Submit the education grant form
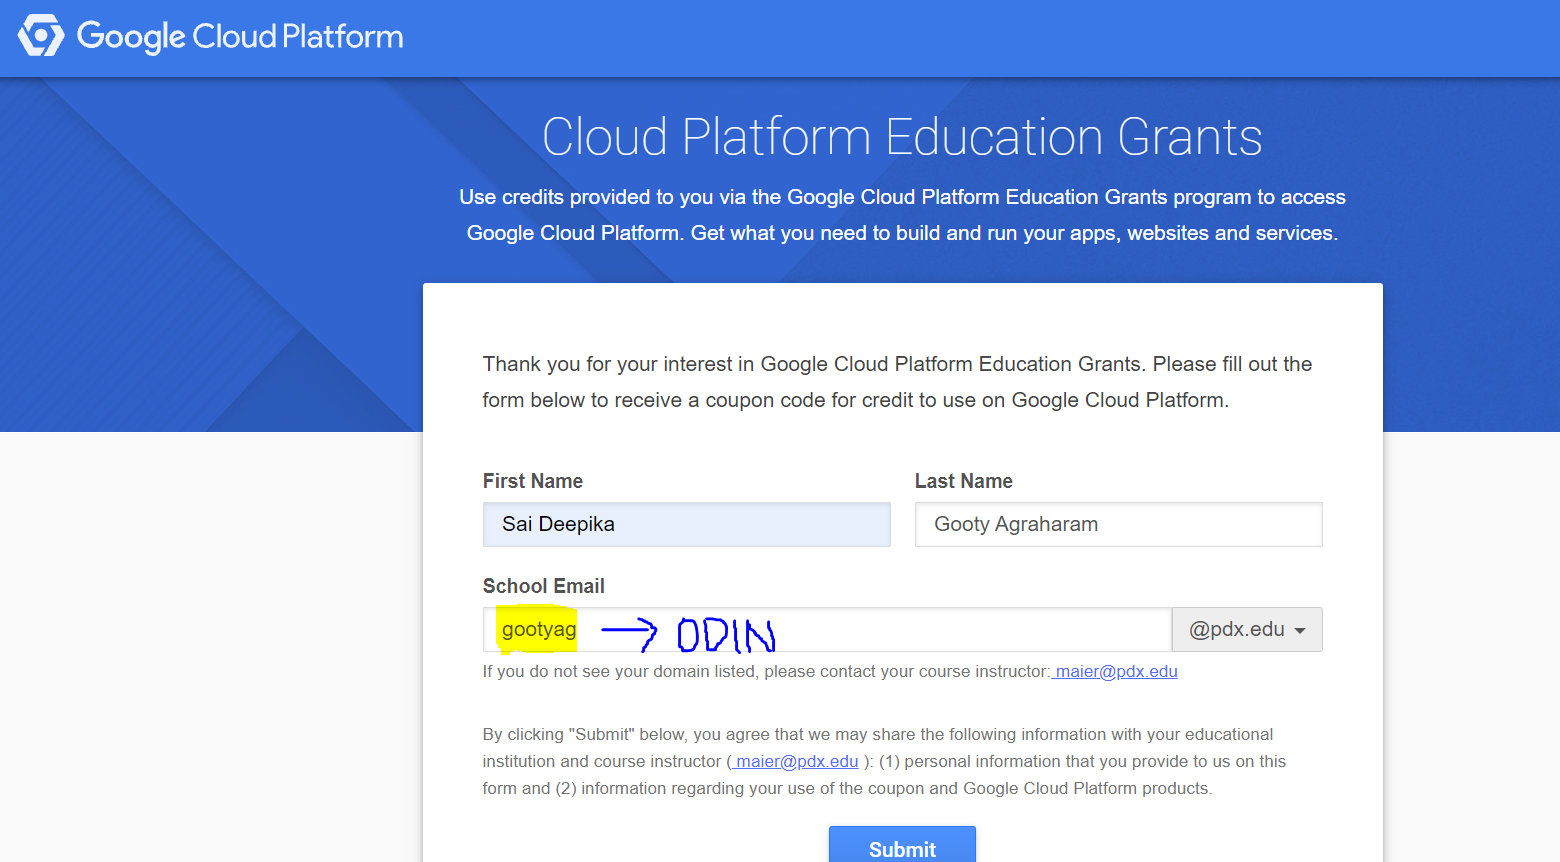This screenshot has height=862, width=1560. pos(902,846)
